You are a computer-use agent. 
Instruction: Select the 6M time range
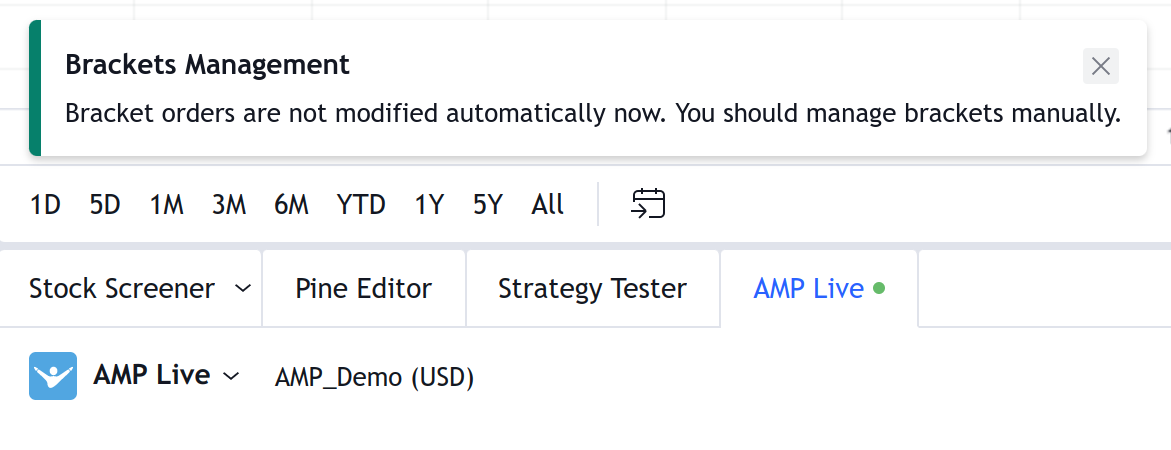[x=291, y=205]
